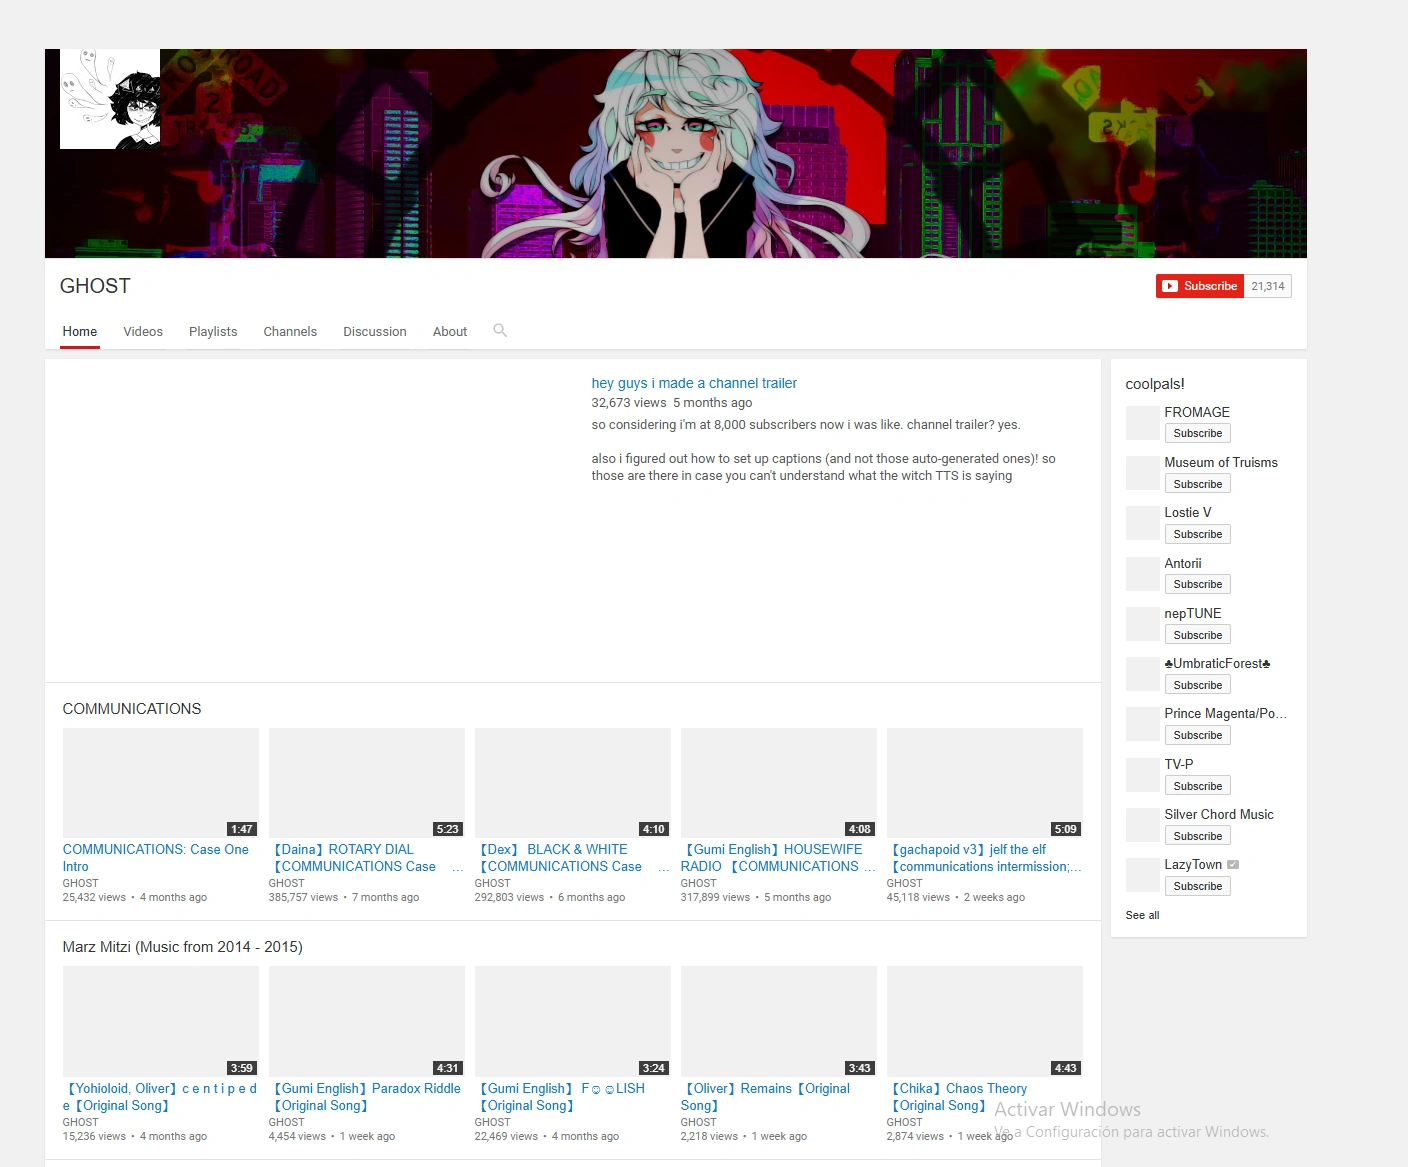This screenshot has width=1408, height=1167.
Task: Click the GHOST channel avatar image
Action: click(110, 99)
